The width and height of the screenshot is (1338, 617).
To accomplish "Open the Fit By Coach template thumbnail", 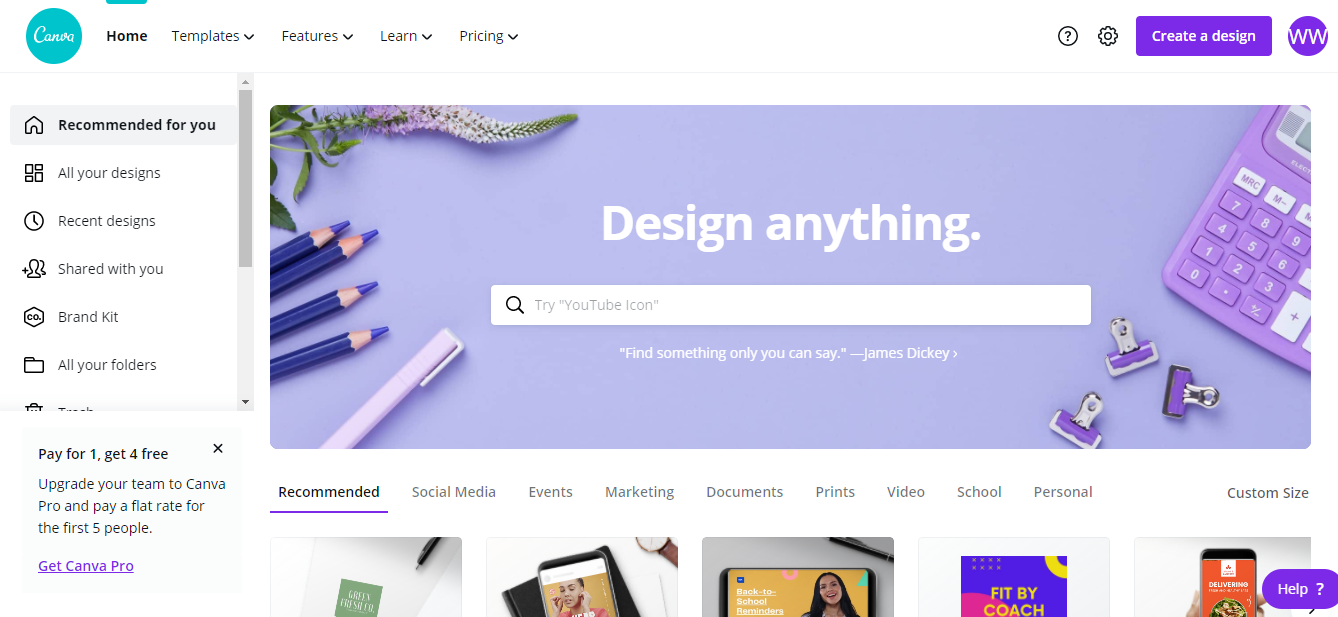I will (1014, 577).
